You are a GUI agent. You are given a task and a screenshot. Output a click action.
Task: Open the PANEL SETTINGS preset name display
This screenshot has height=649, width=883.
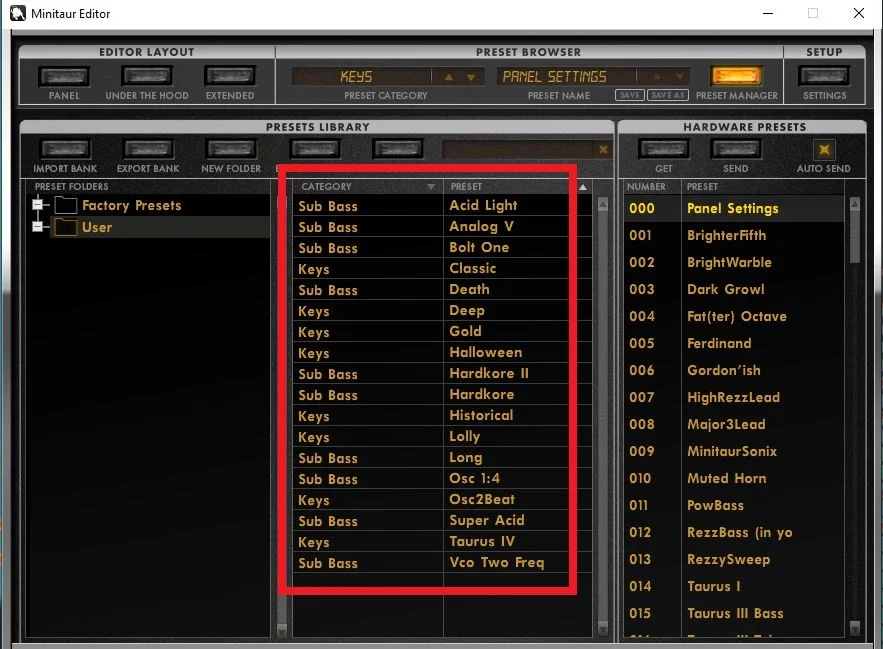(566, 77)
